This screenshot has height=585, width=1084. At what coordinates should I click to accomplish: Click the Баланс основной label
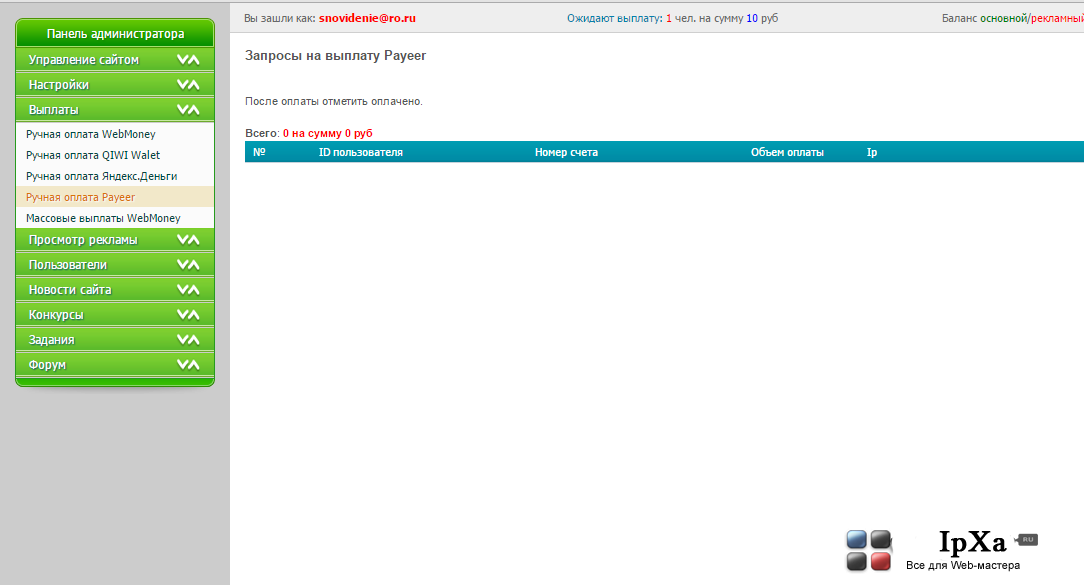click(x=984, y=18)
